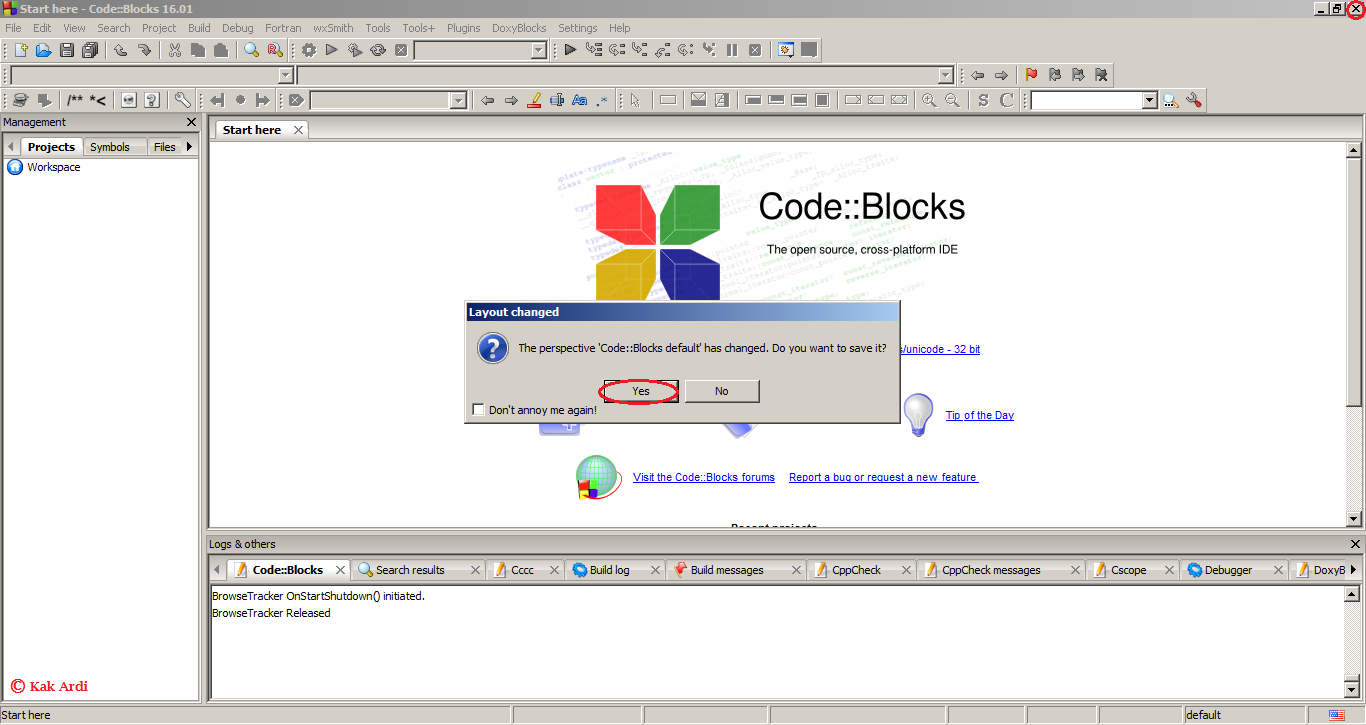This screenshot has width=1366, height=725.
Task: Click the Find toolbar magnifier icon
Action: coord(251,49)
